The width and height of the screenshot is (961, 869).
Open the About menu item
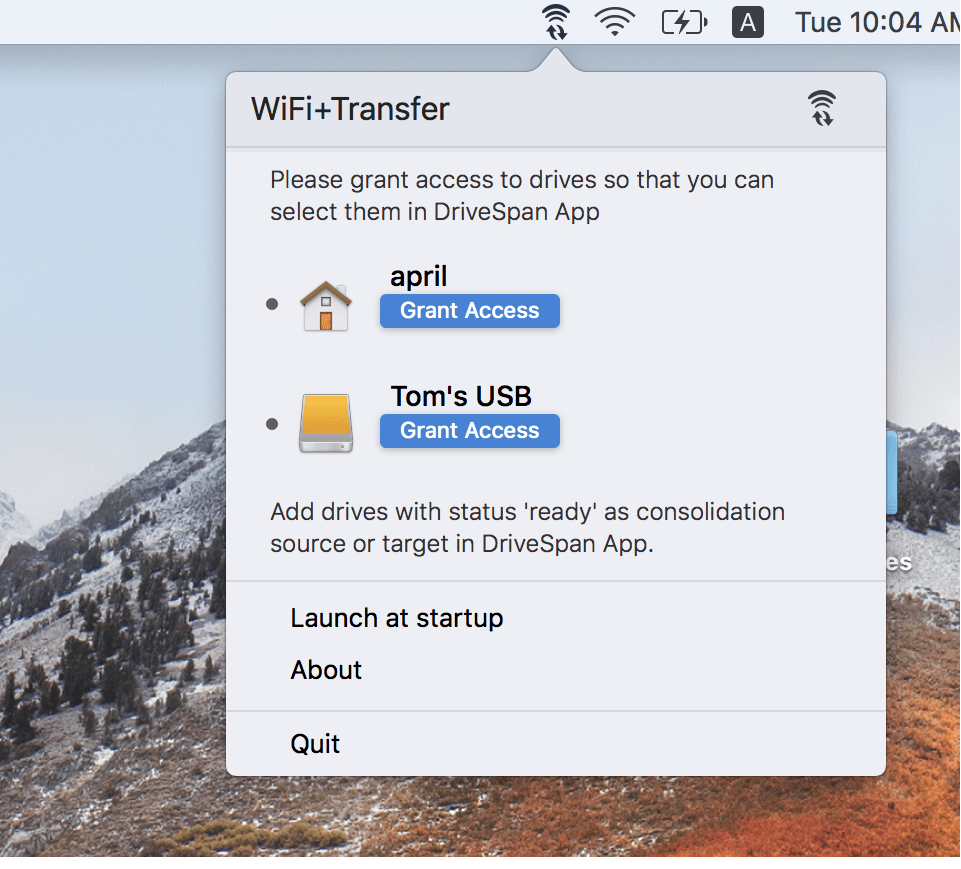326,670
